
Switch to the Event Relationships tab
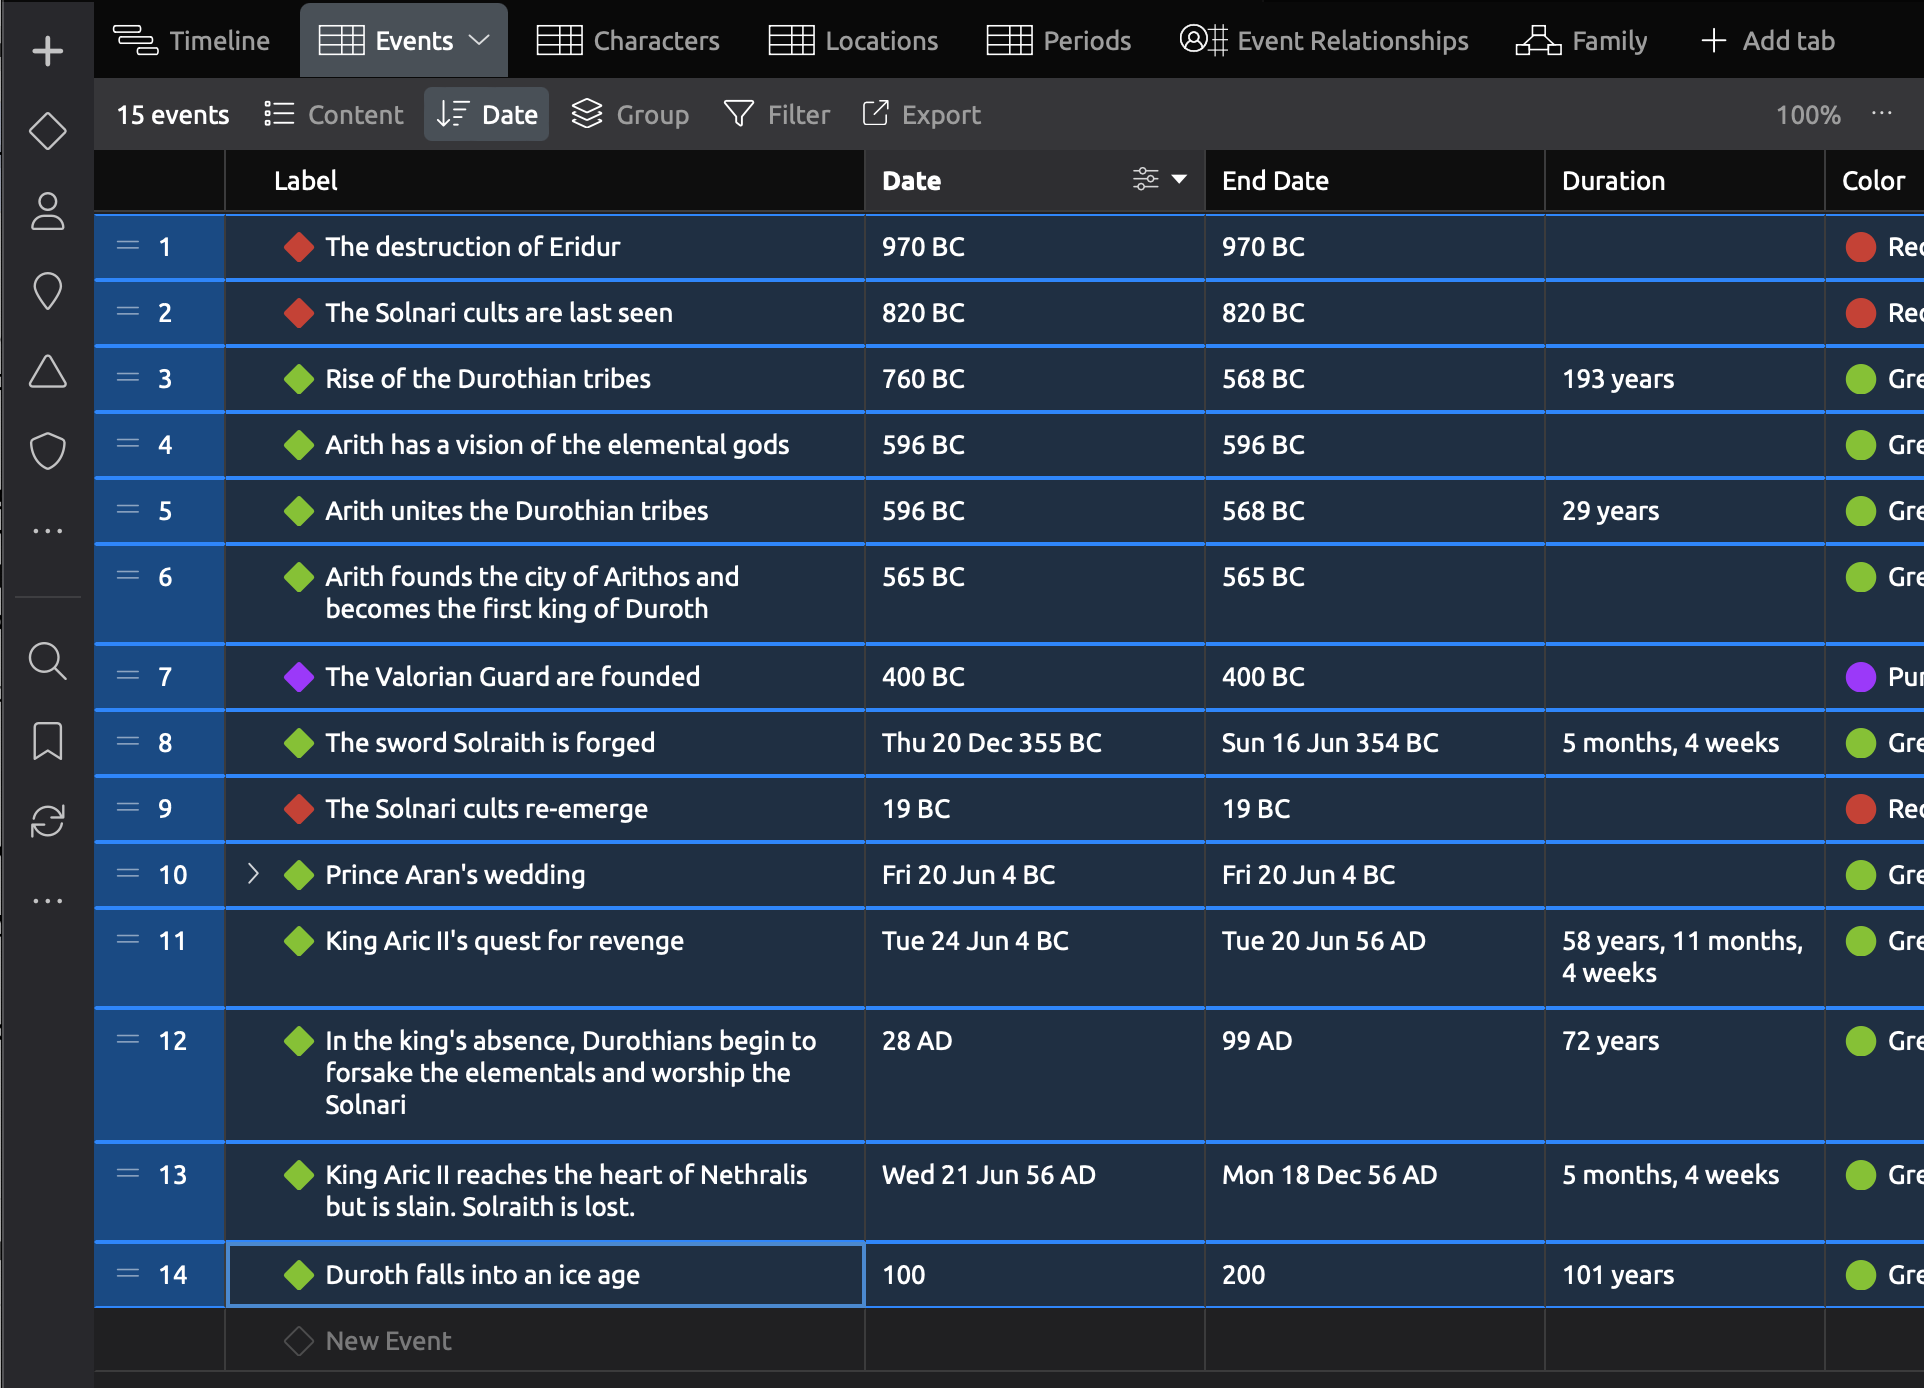pos(1324,41)
